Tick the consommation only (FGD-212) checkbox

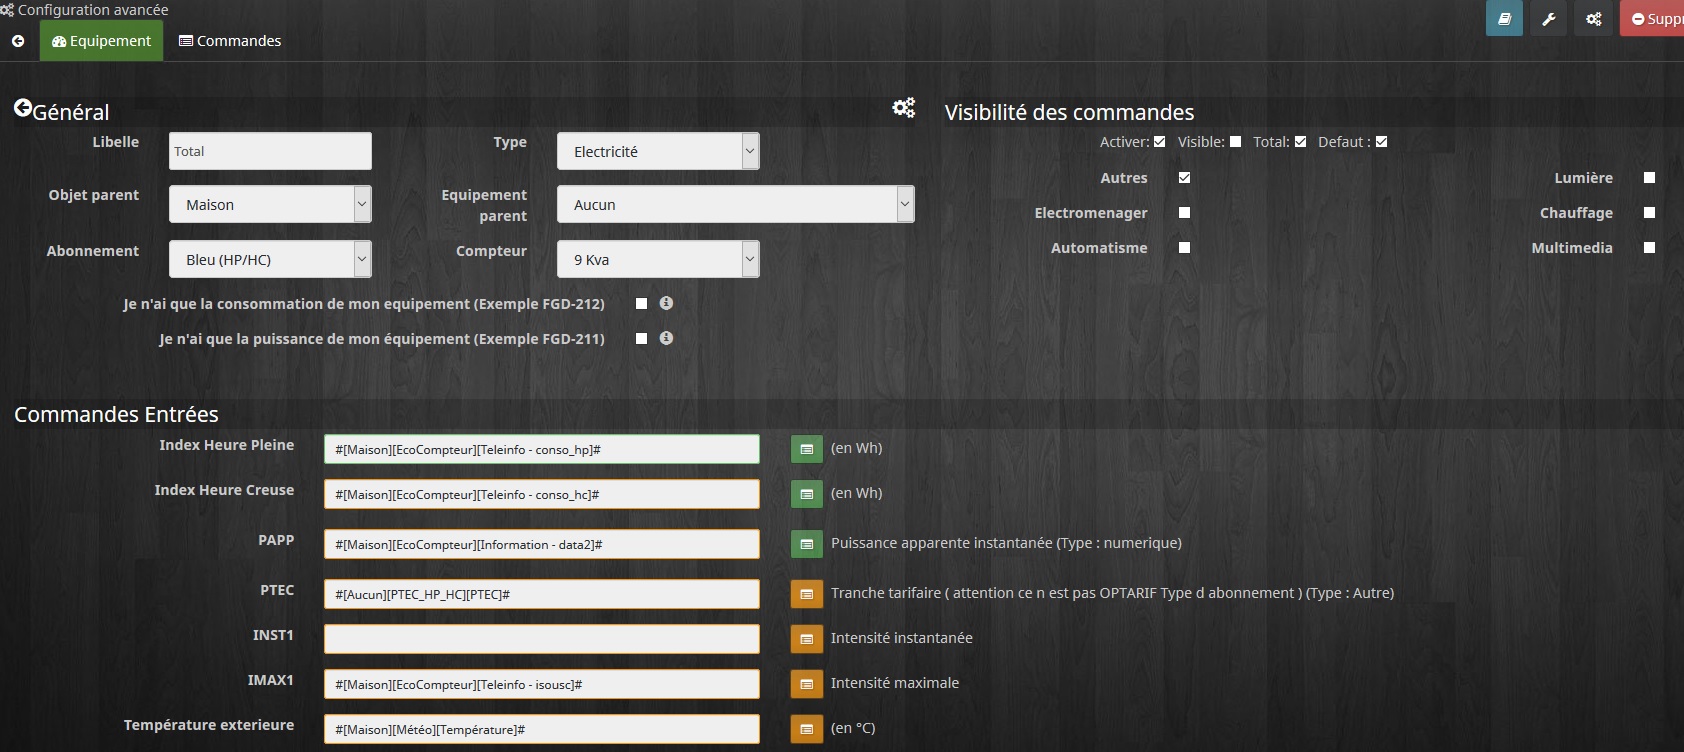point(642,304)
